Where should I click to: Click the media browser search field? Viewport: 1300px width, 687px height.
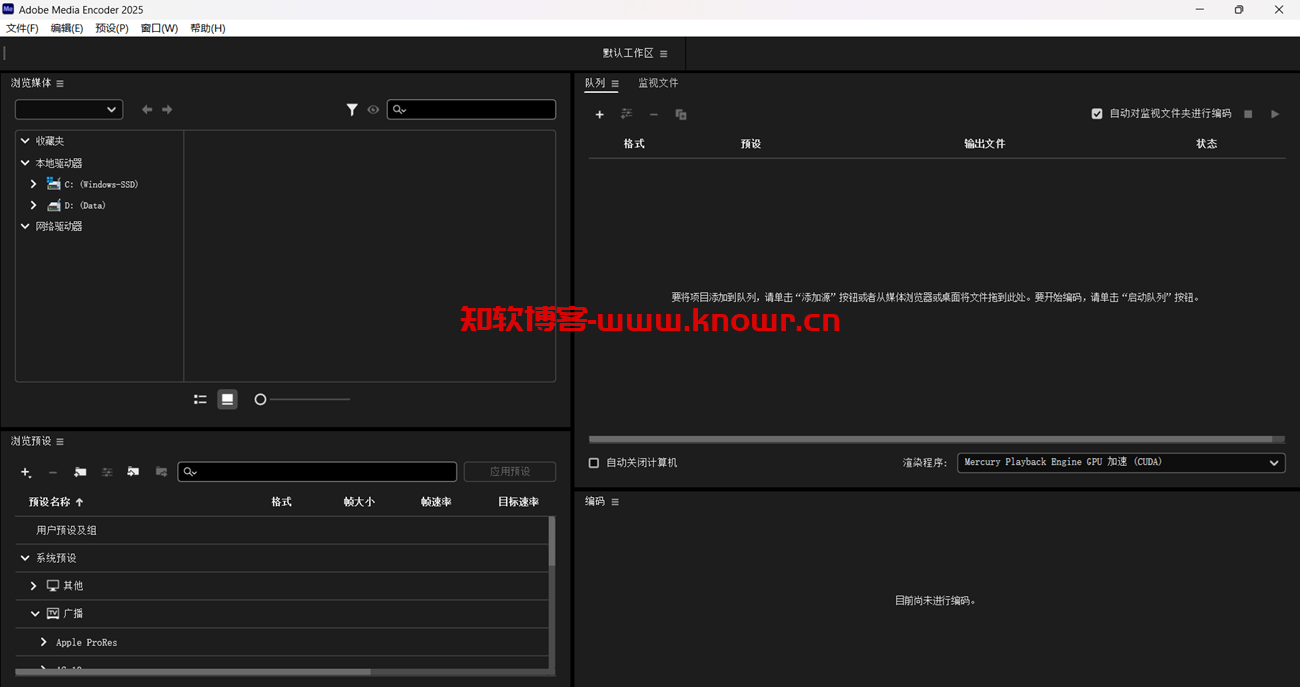pos(471,109)
